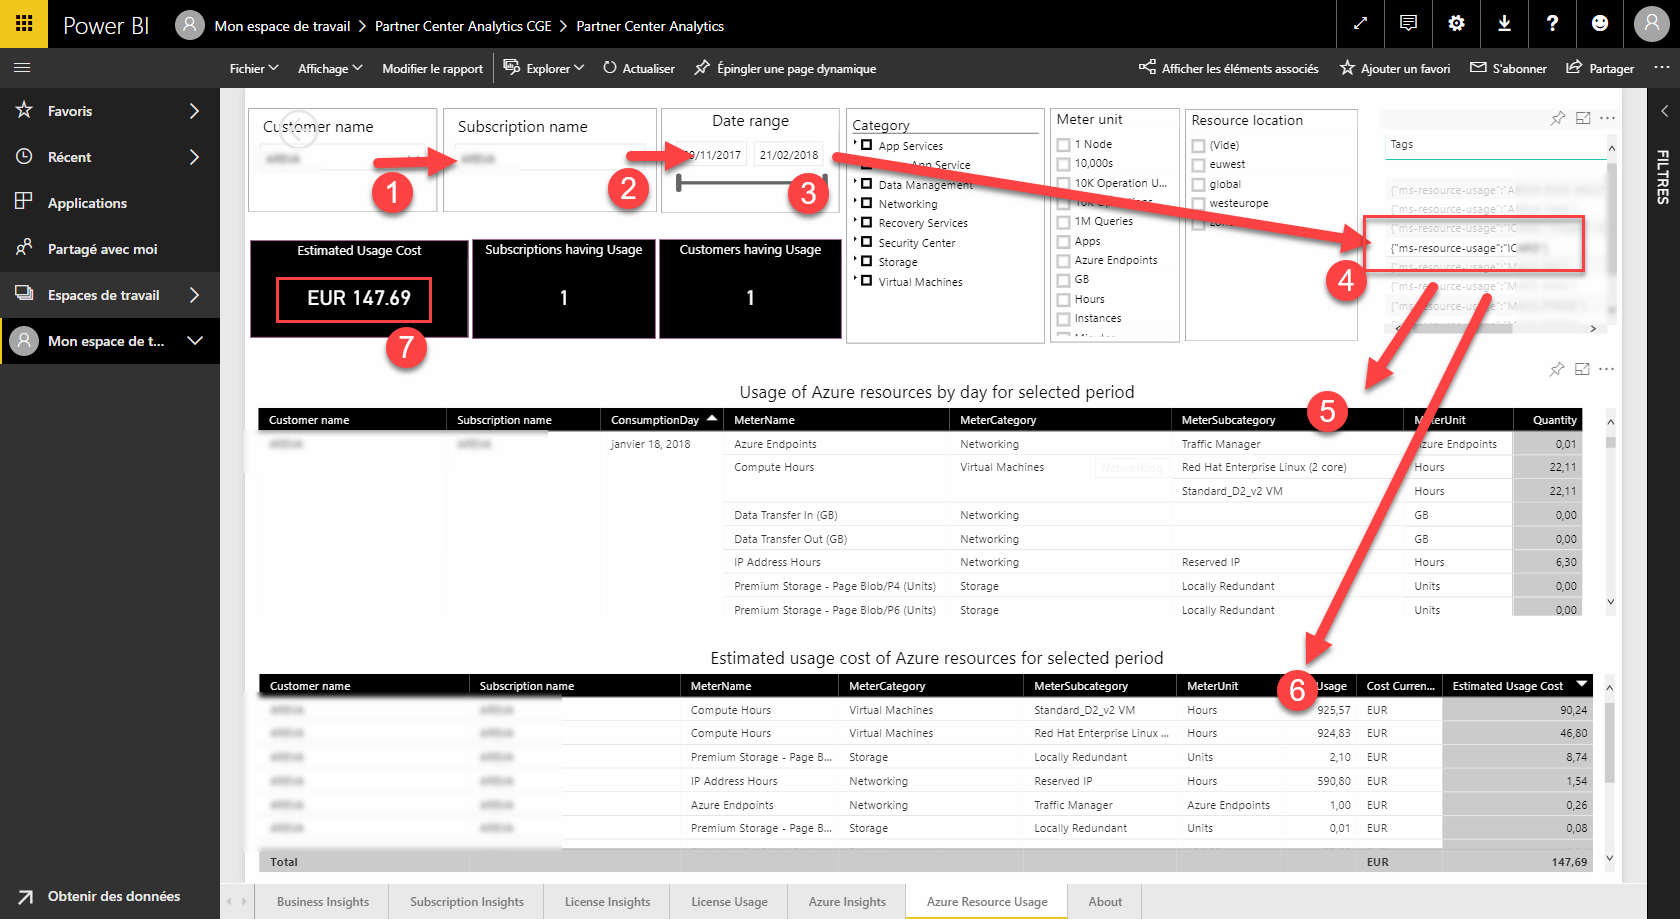
Task: Switch to License Insights tab
Action: tap(607, 901)
